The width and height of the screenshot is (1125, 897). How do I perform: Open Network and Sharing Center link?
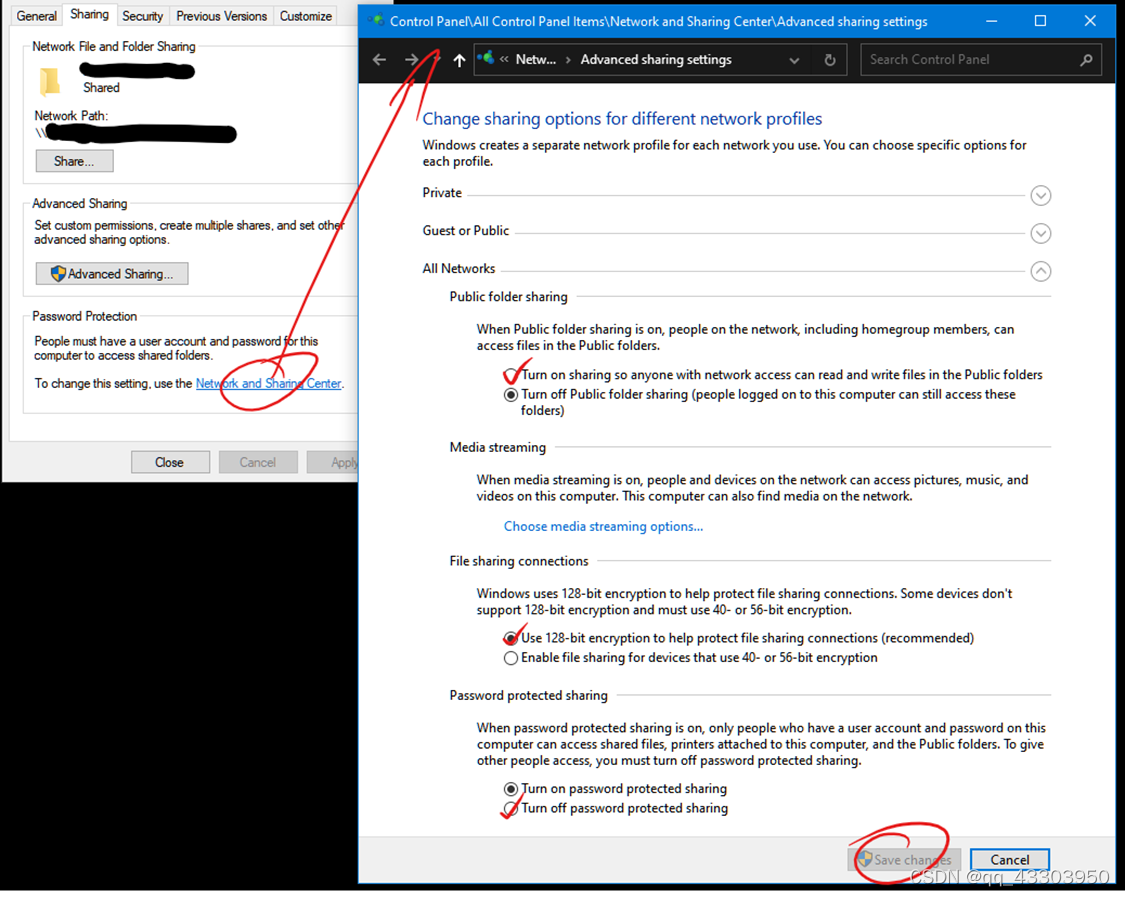coord(268,384)
